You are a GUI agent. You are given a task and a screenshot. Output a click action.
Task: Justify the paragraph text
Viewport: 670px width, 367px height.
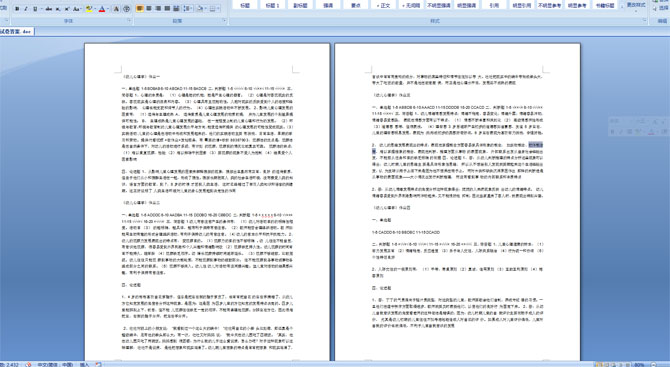[167, 8]
